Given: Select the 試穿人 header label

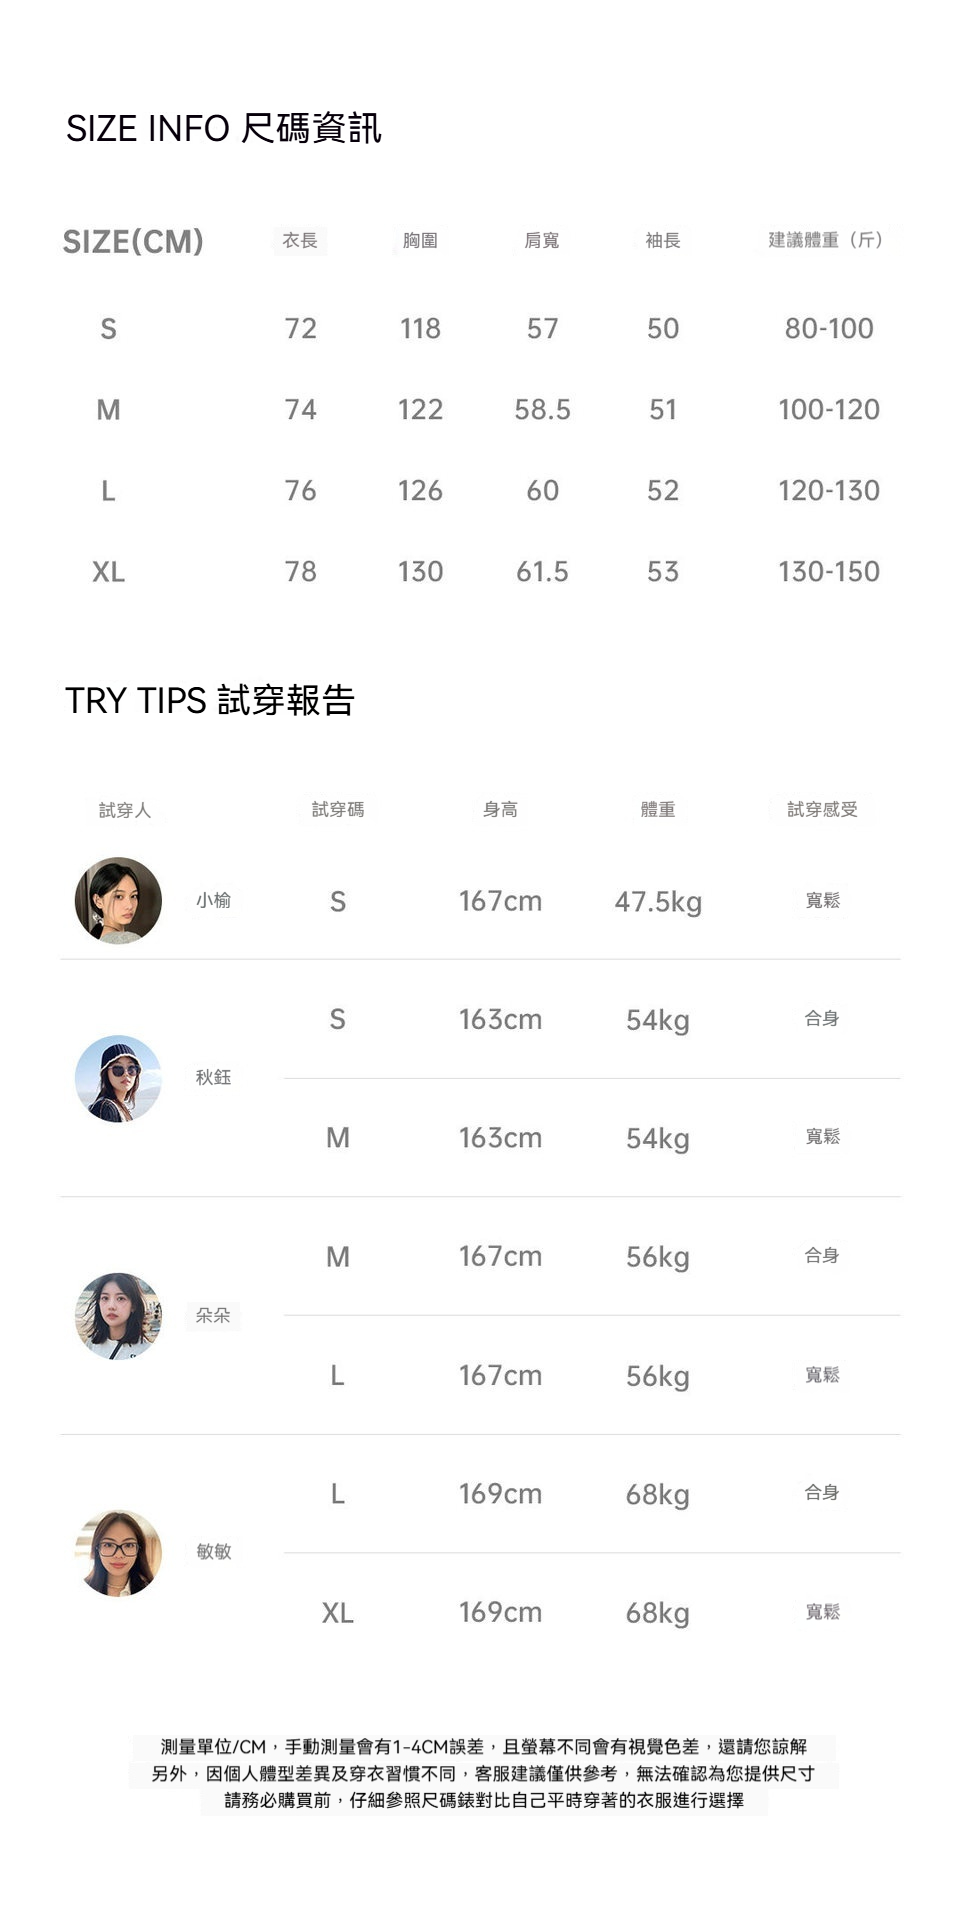Looking at the screenshot, I should (x=125, y=810).
